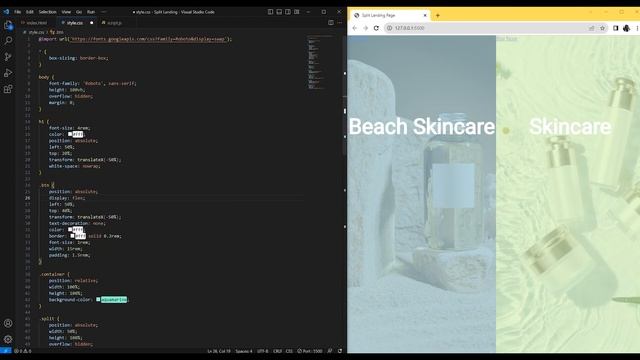Open the Manage gear in VS Code
Image resolution: width=640 pixels, height=360 pixels.
point(8,339)
